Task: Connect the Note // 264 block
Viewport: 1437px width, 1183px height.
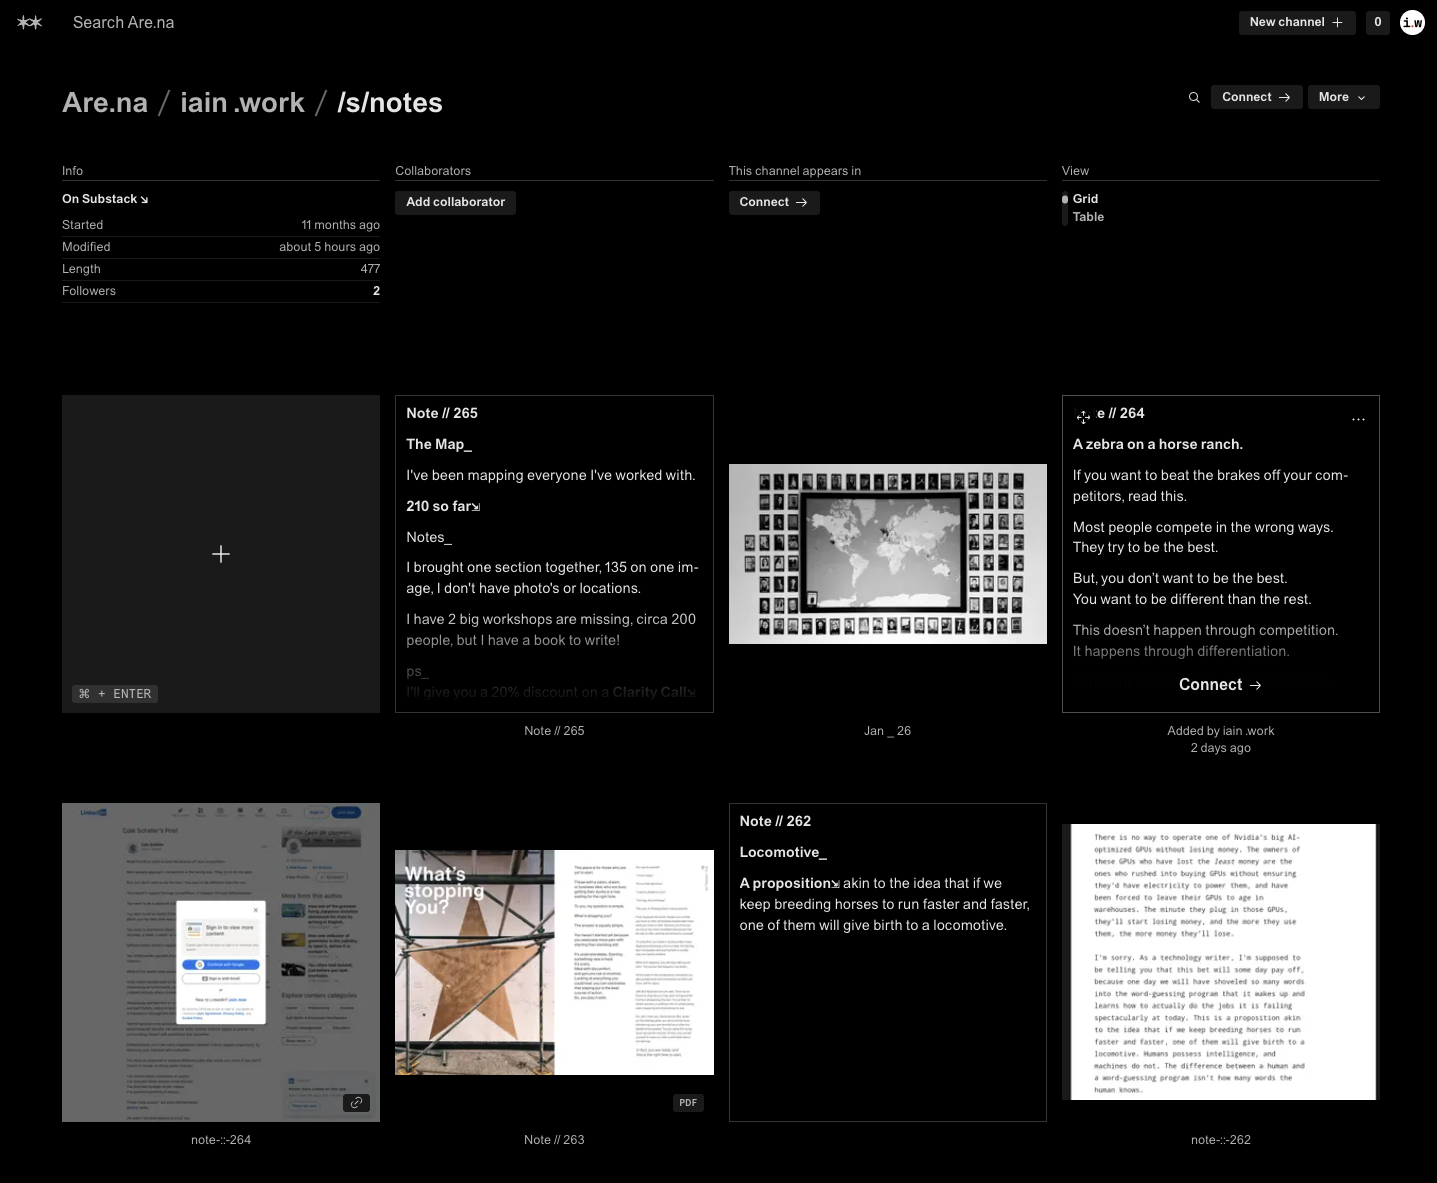Action: coord(1220,685)
